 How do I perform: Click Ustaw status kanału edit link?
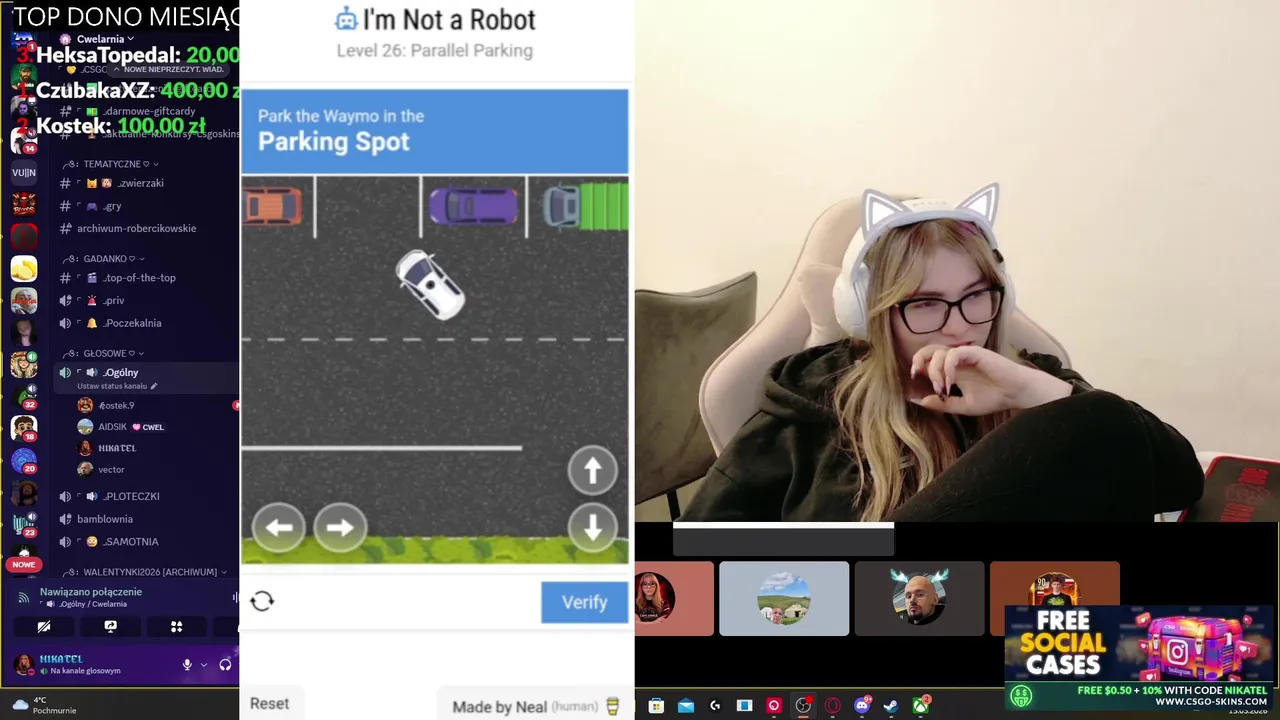(116, 386)
